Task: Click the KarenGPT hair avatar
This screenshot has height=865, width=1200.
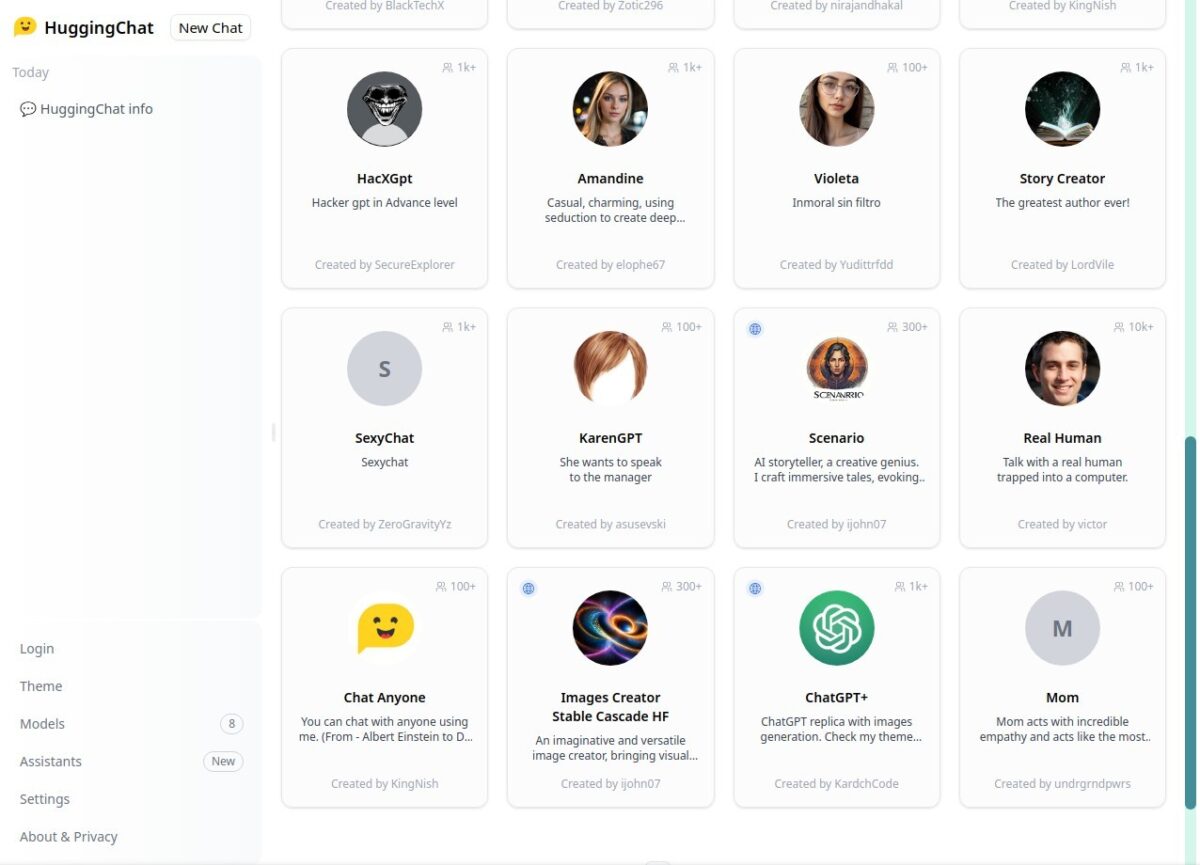Action: coord(610,369)
